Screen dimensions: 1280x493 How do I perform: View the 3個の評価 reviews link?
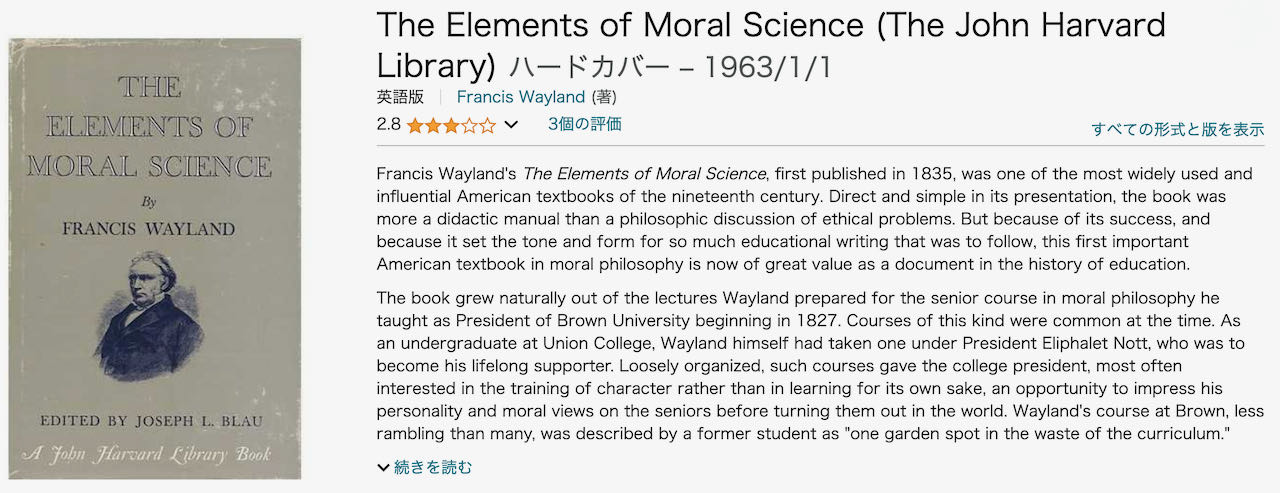tap(584, 124)
